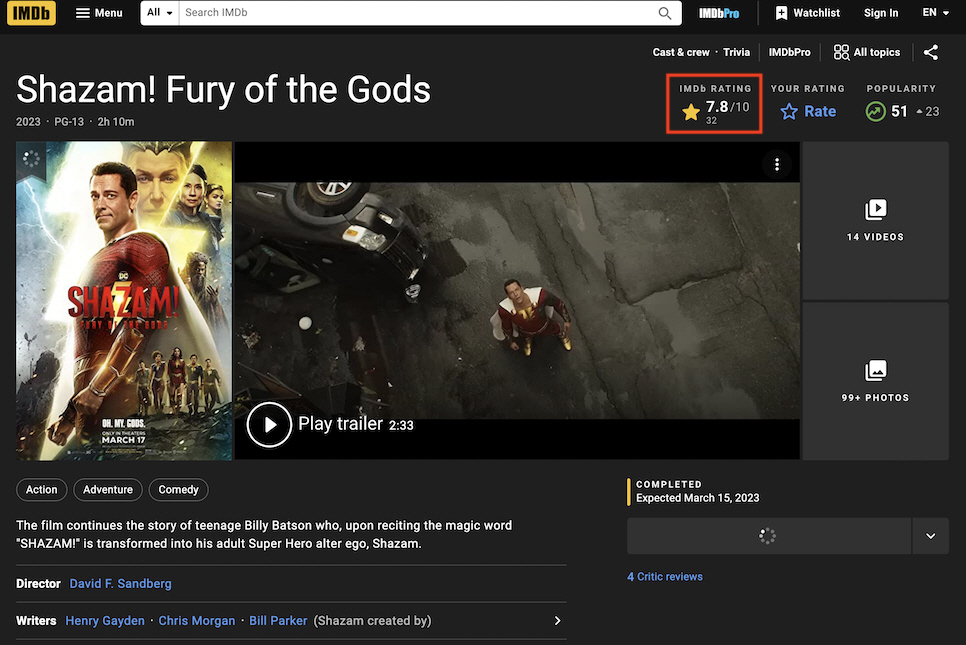966x645 pixels.
Task: Open the 14 Videos tile
Action: pyautogui.click(x=875, y=221)
